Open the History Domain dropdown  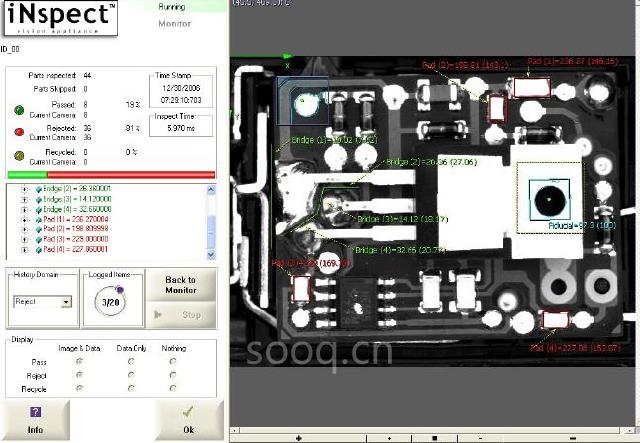pyautogui.click(x=66, y=301)
